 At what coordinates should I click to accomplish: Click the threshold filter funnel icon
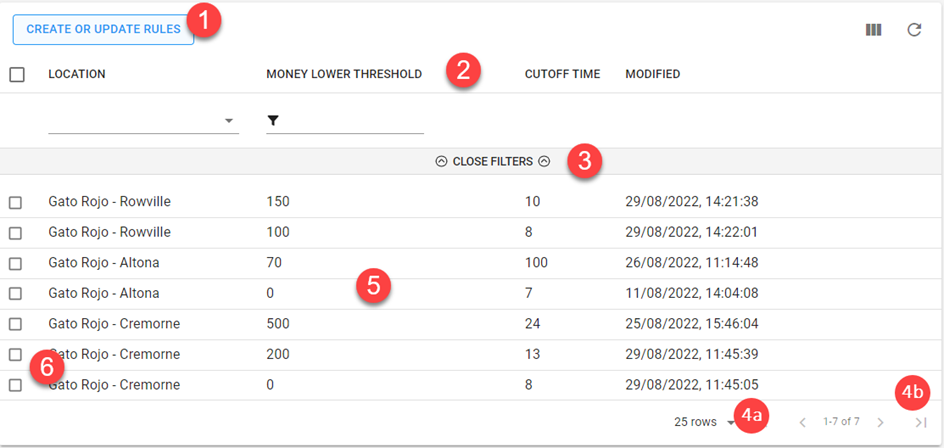tap(273, 121)
